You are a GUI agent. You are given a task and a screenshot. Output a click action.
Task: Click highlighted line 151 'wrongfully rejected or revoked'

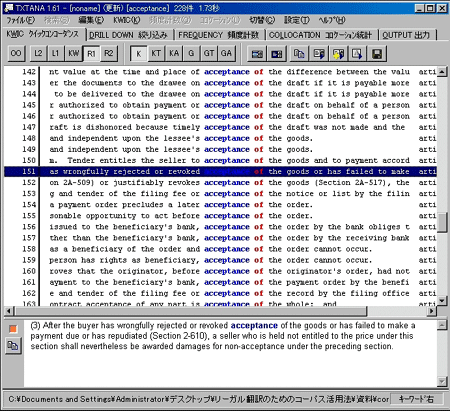click(221, 172)
